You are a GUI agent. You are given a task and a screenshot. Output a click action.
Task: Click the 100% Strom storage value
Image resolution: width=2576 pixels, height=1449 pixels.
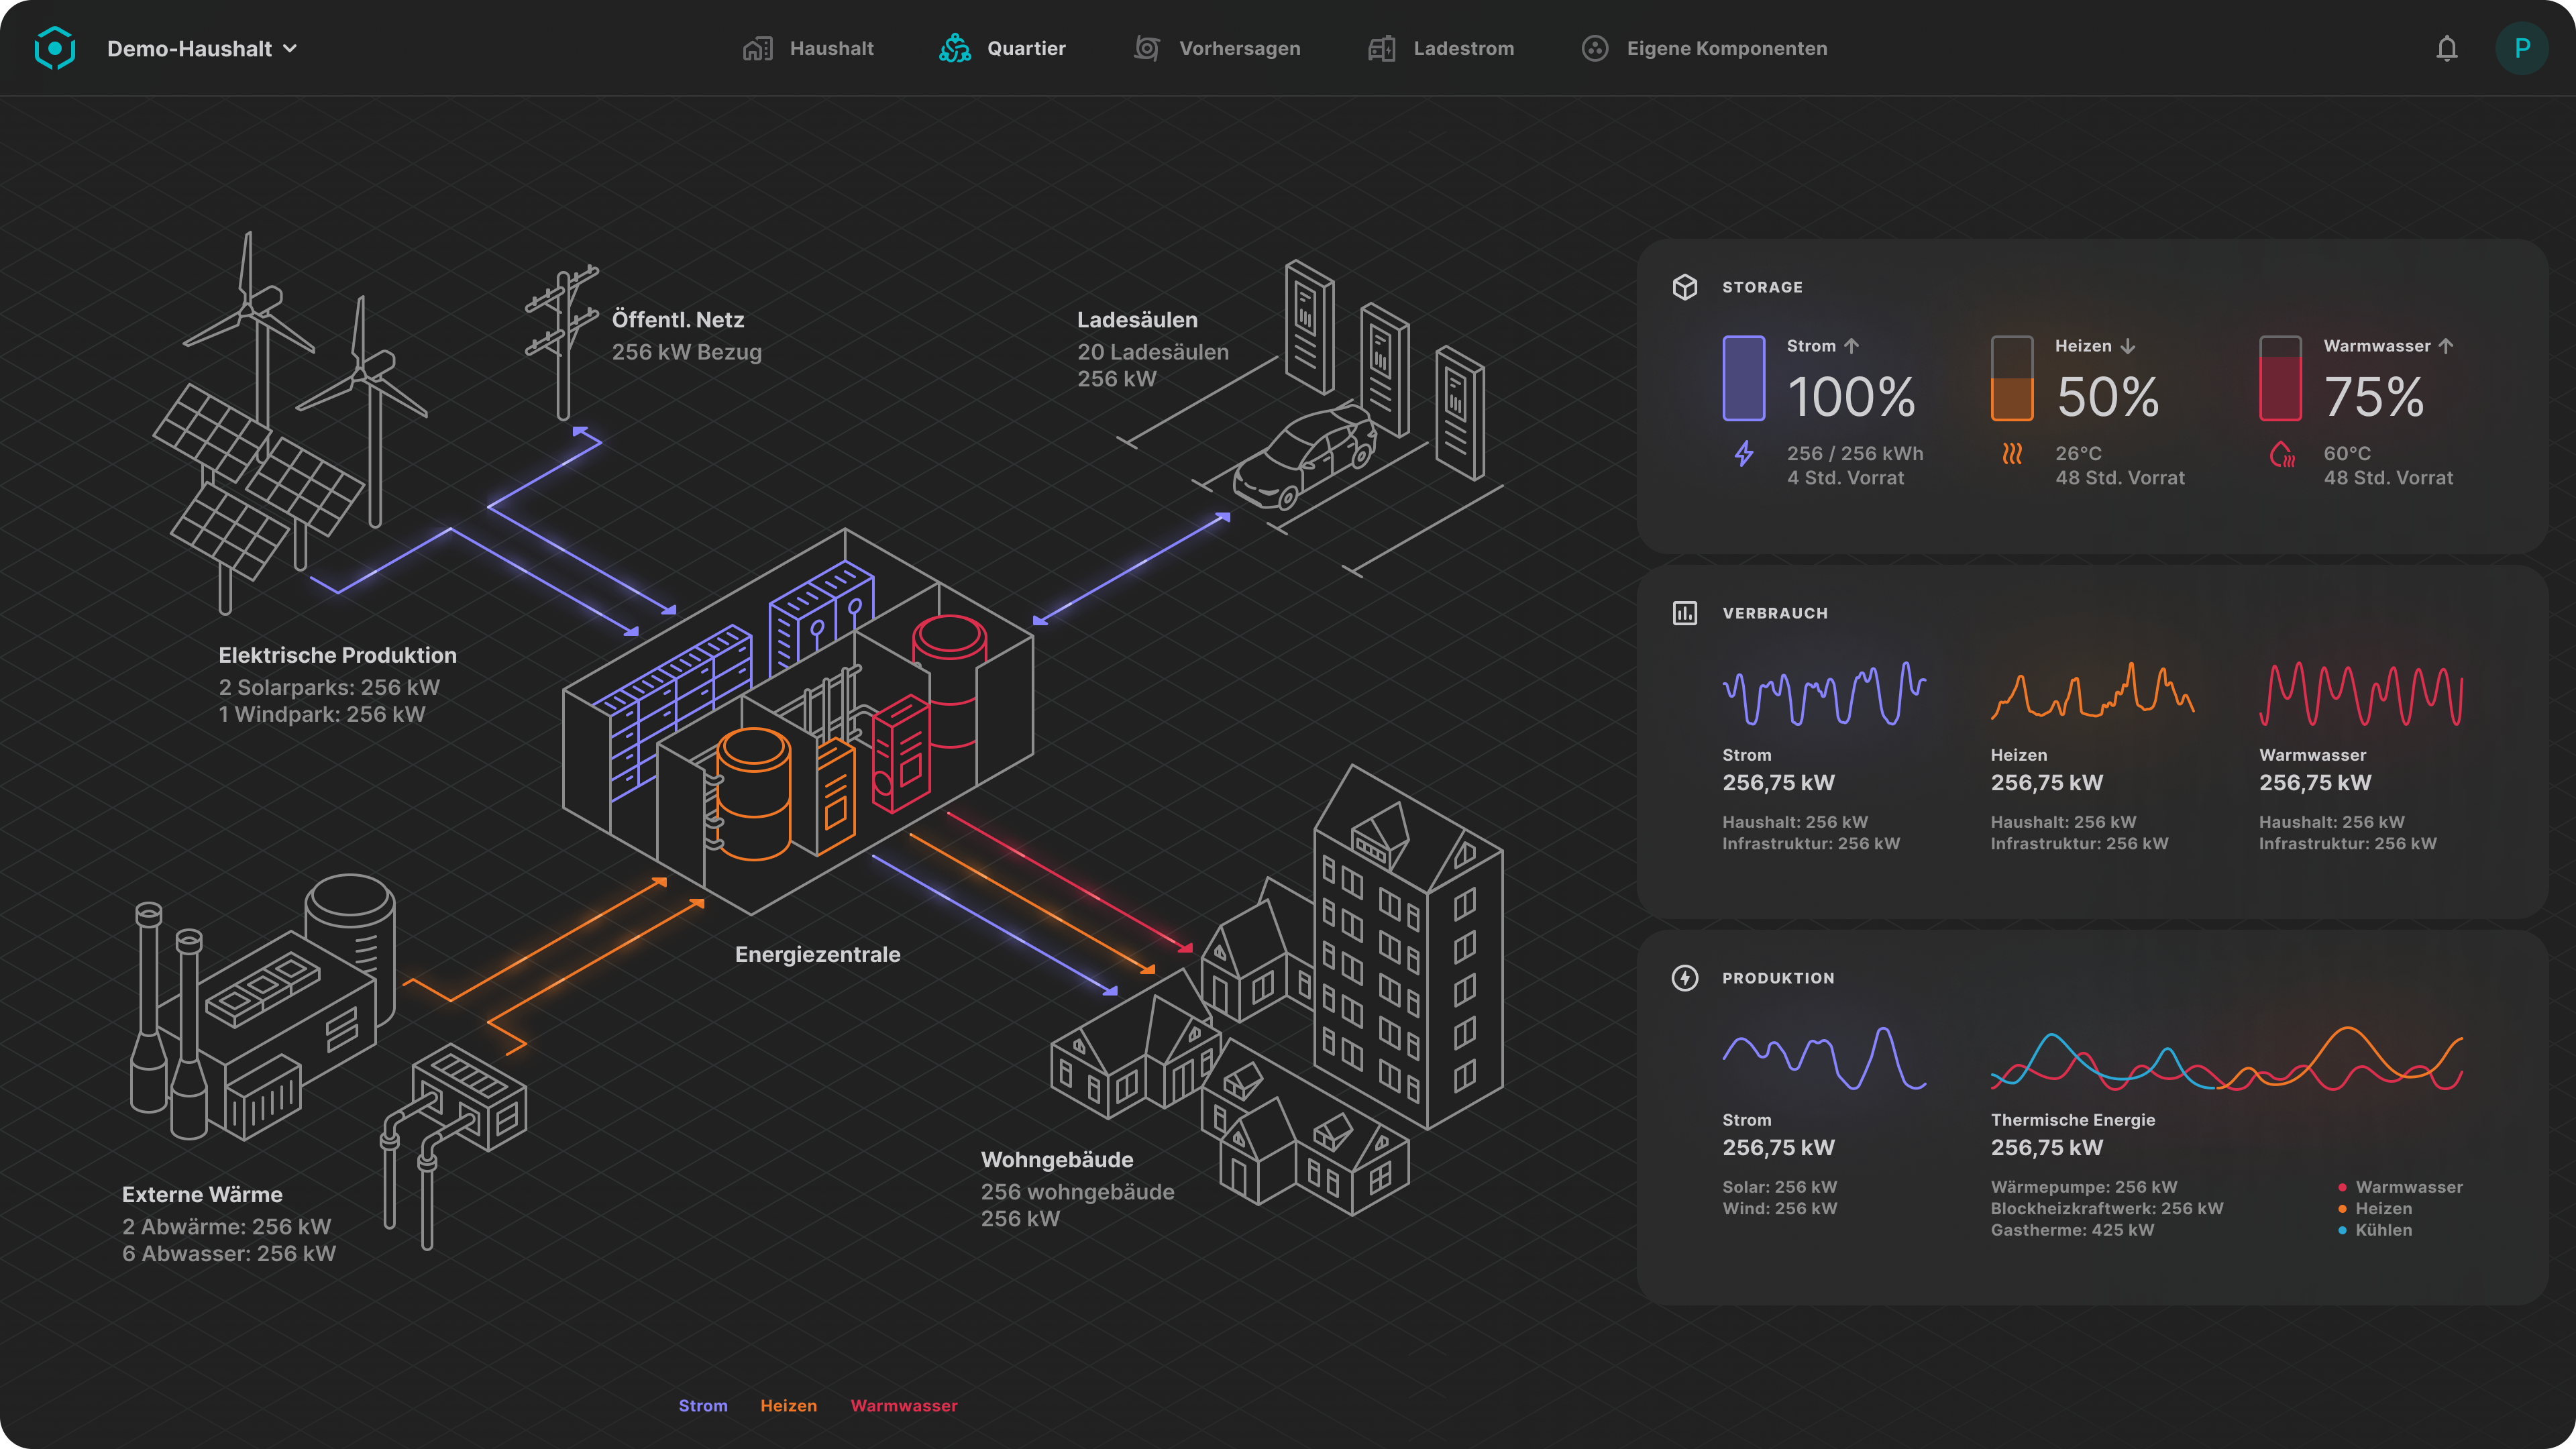coord(1851,397)
